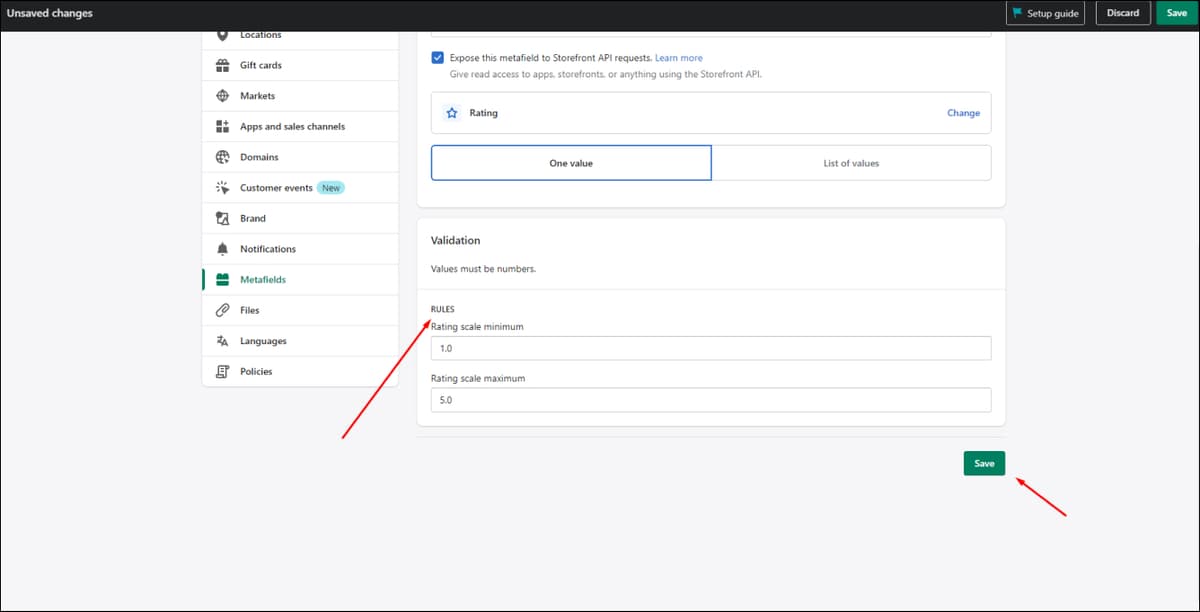Select the List of values option
The height and width of the screenshot is (612, 1200).
[x=851, y=163]
